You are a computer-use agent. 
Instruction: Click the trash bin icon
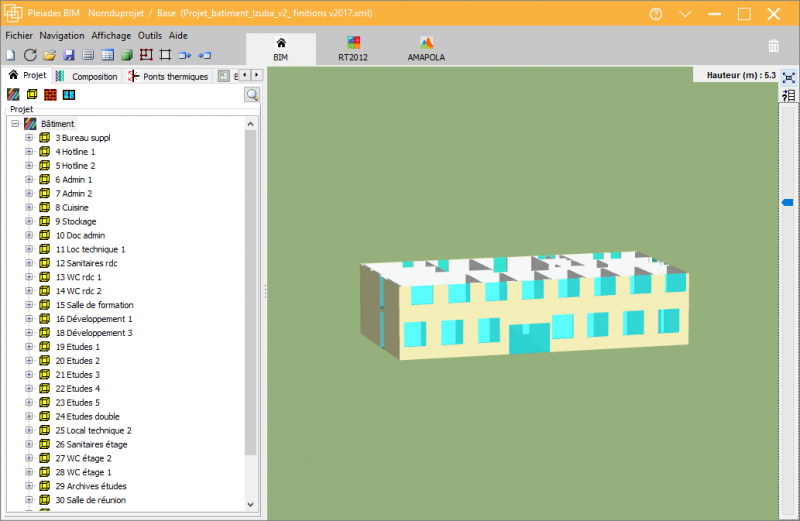coord(773,46)
